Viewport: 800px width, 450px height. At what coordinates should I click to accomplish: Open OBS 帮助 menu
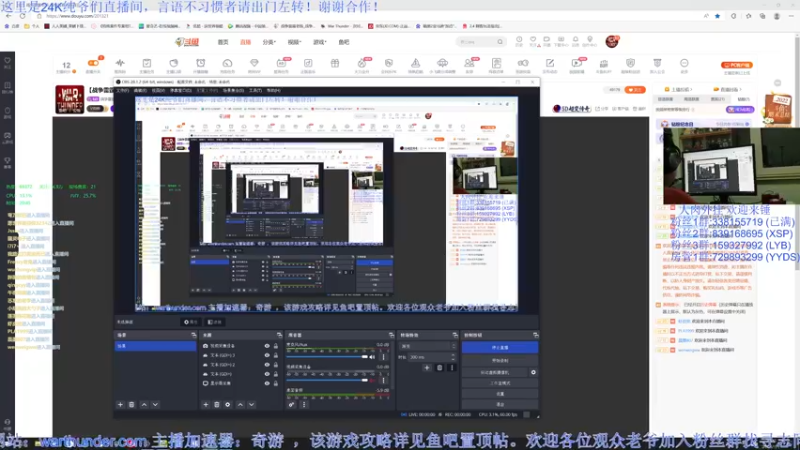pyautogui.click(x=273, y=90)
